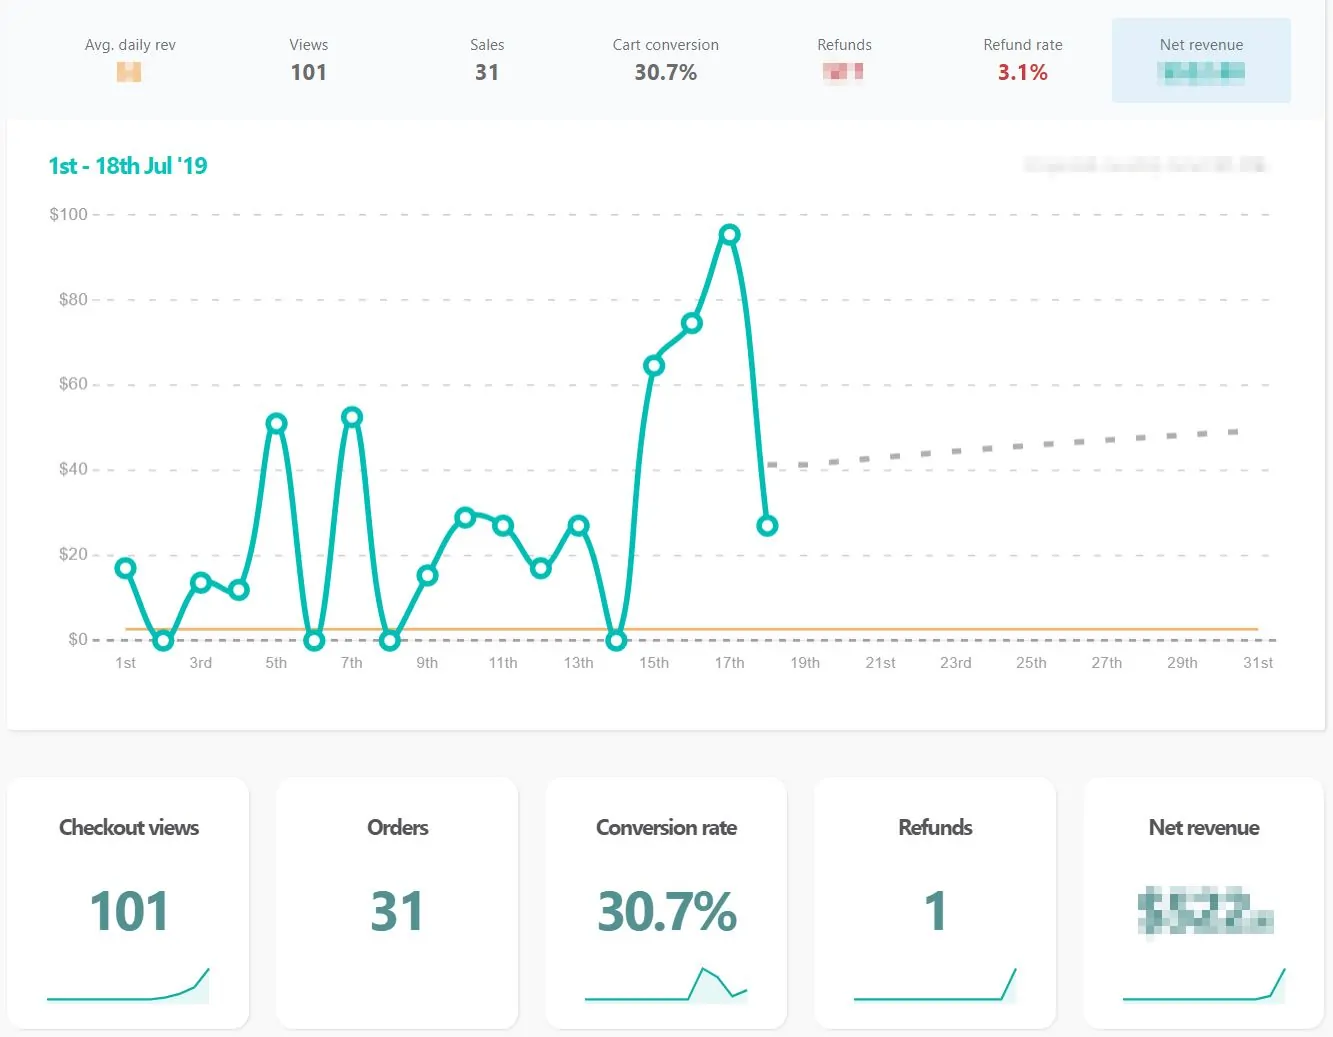Select the Sales stat showing 31
The height and width of the screenshot is (1037, 1333).
pos(487,58)
